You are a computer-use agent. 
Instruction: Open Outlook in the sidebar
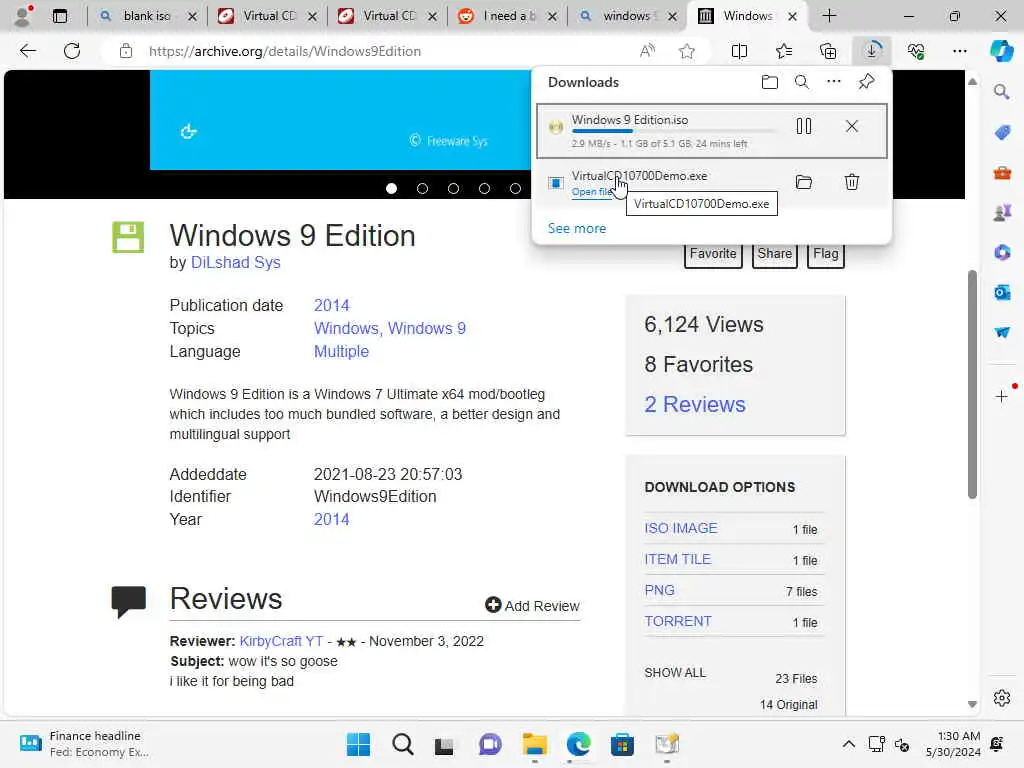coord(1002,292)
